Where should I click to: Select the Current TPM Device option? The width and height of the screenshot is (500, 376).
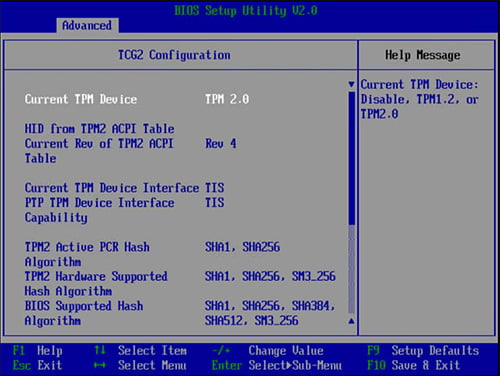[x=81, y=99]
